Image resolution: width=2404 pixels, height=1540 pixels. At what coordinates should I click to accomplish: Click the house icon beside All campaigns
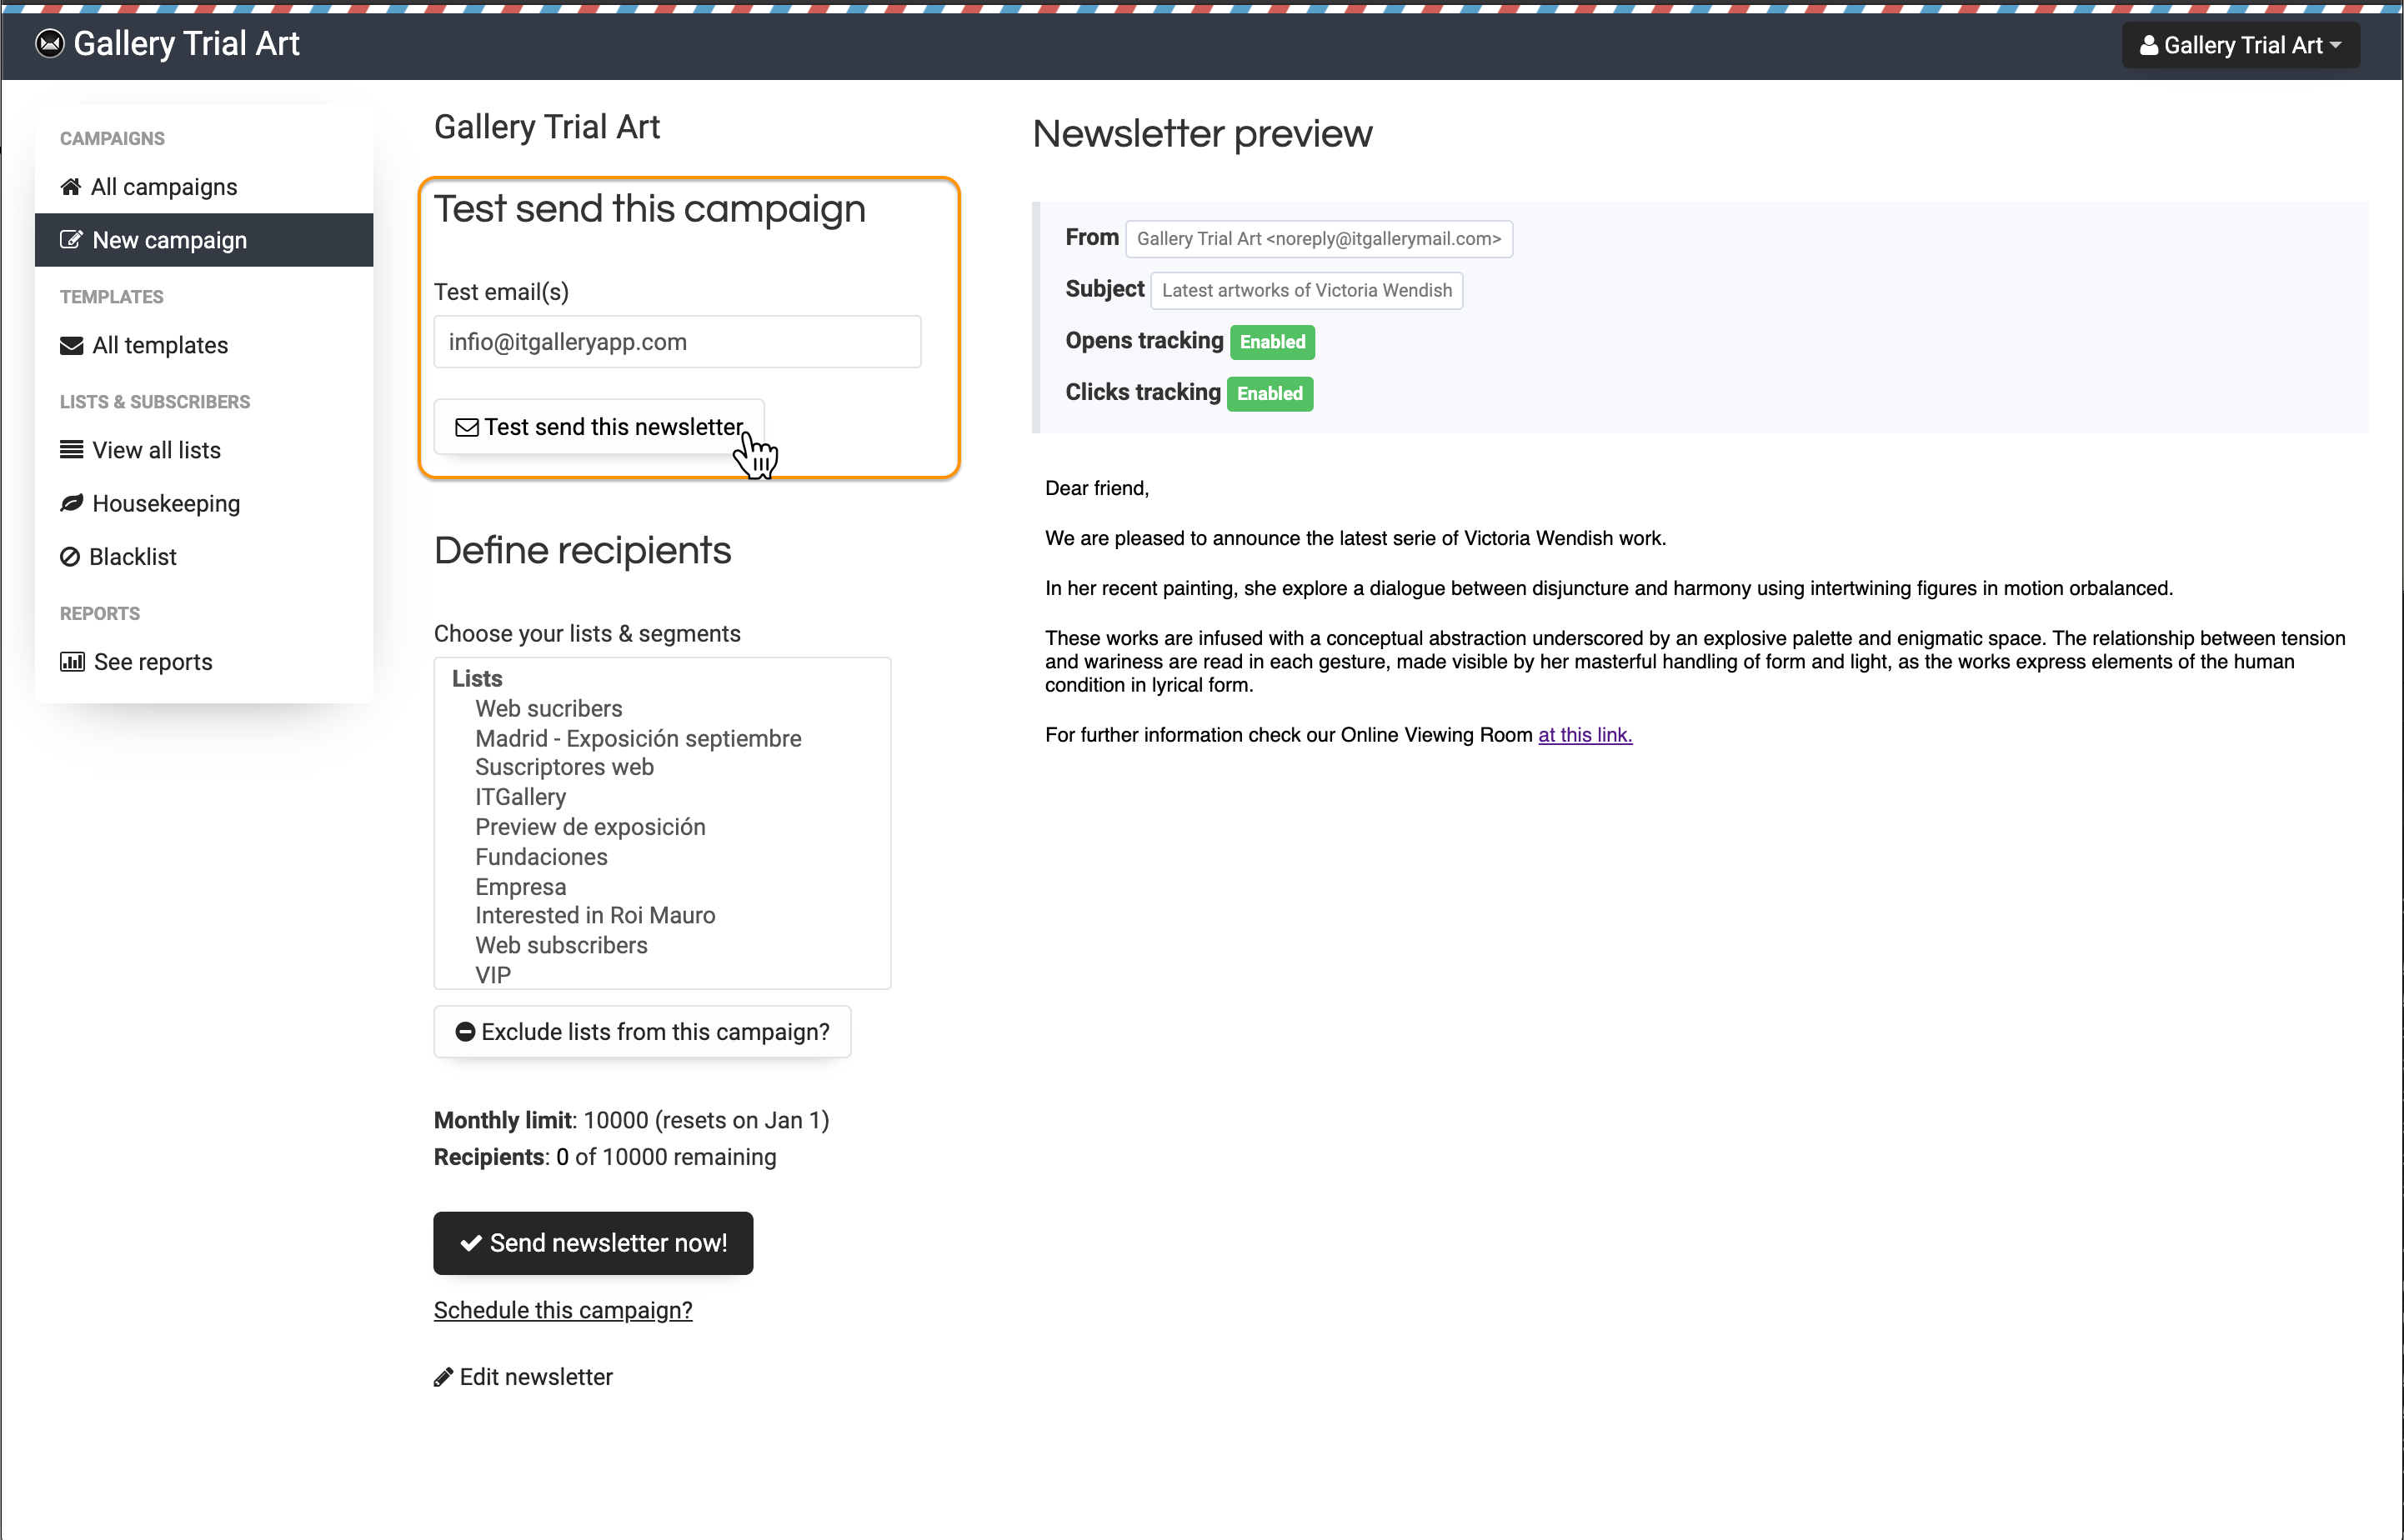pos(70,187)
